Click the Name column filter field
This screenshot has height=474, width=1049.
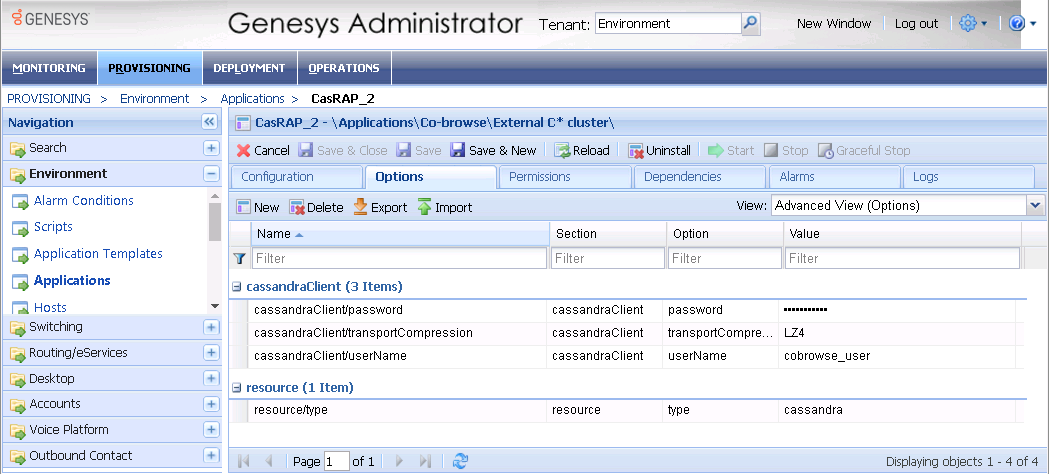click(399, 258)
